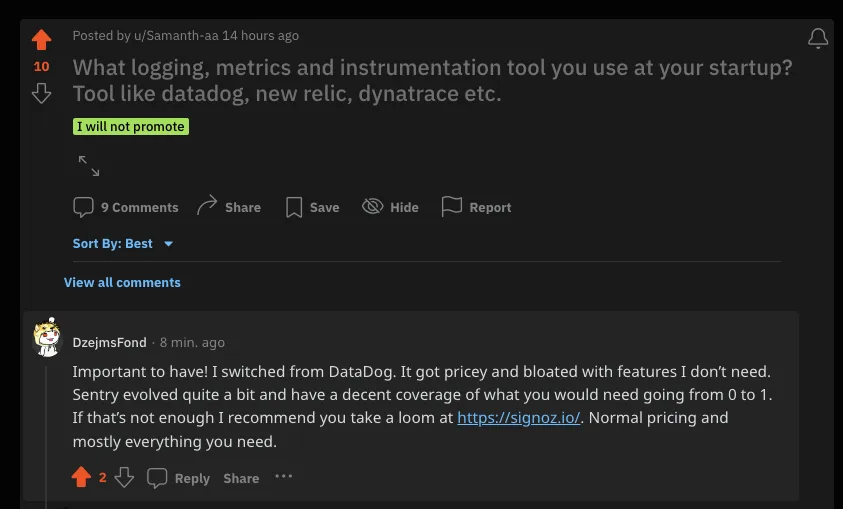Downvote the logging tools post
This screenshot has height=509, width=843.
click(41, 93)
